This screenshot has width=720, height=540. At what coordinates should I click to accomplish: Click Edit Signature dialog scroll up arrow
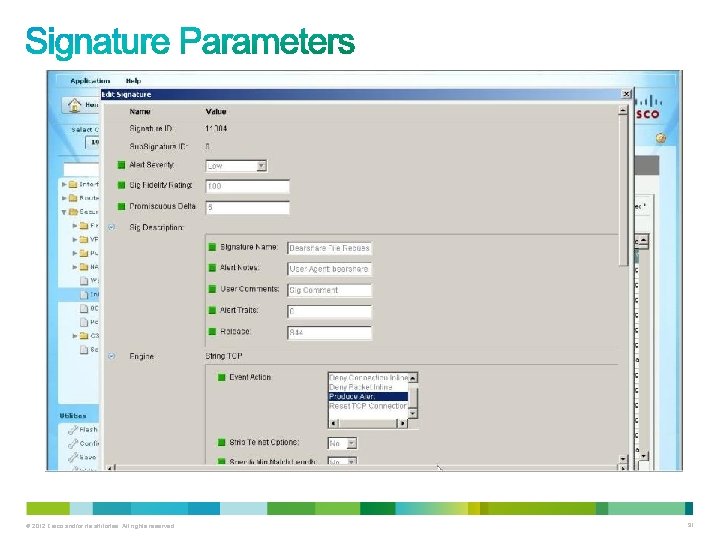coord(623,110)
